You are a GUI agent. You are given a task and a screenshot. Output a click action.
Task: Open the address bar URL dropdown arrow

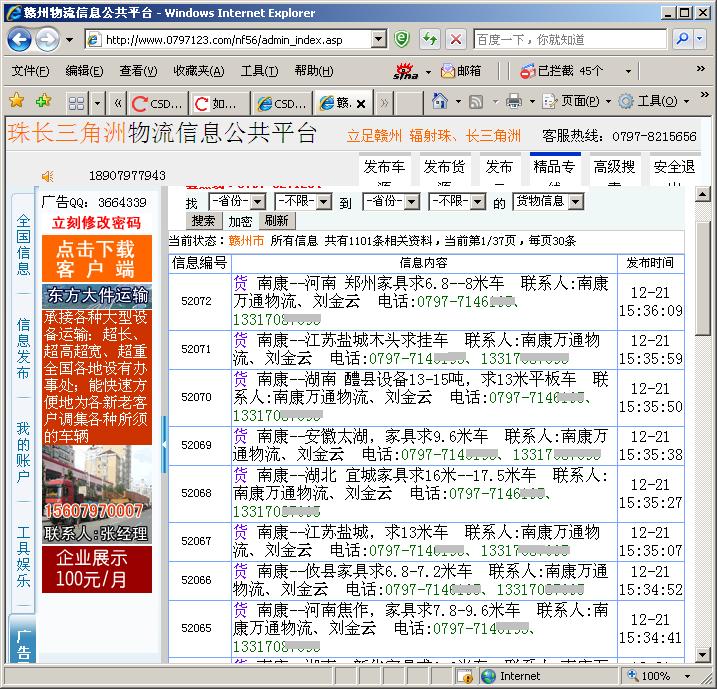378,40
